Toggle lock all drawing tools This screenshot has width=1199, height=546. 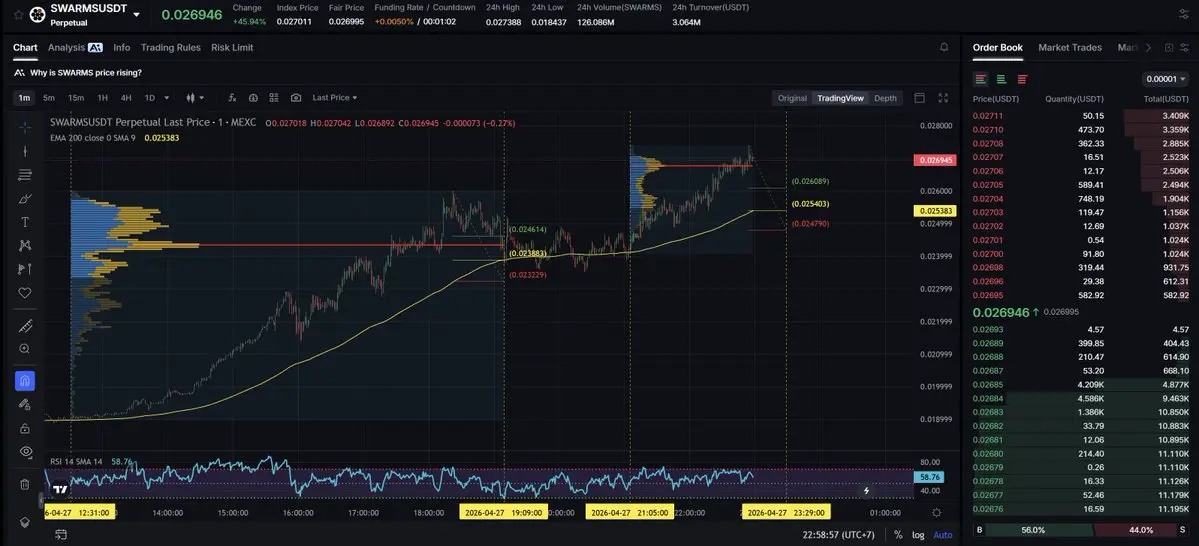[x=24, y=428]
